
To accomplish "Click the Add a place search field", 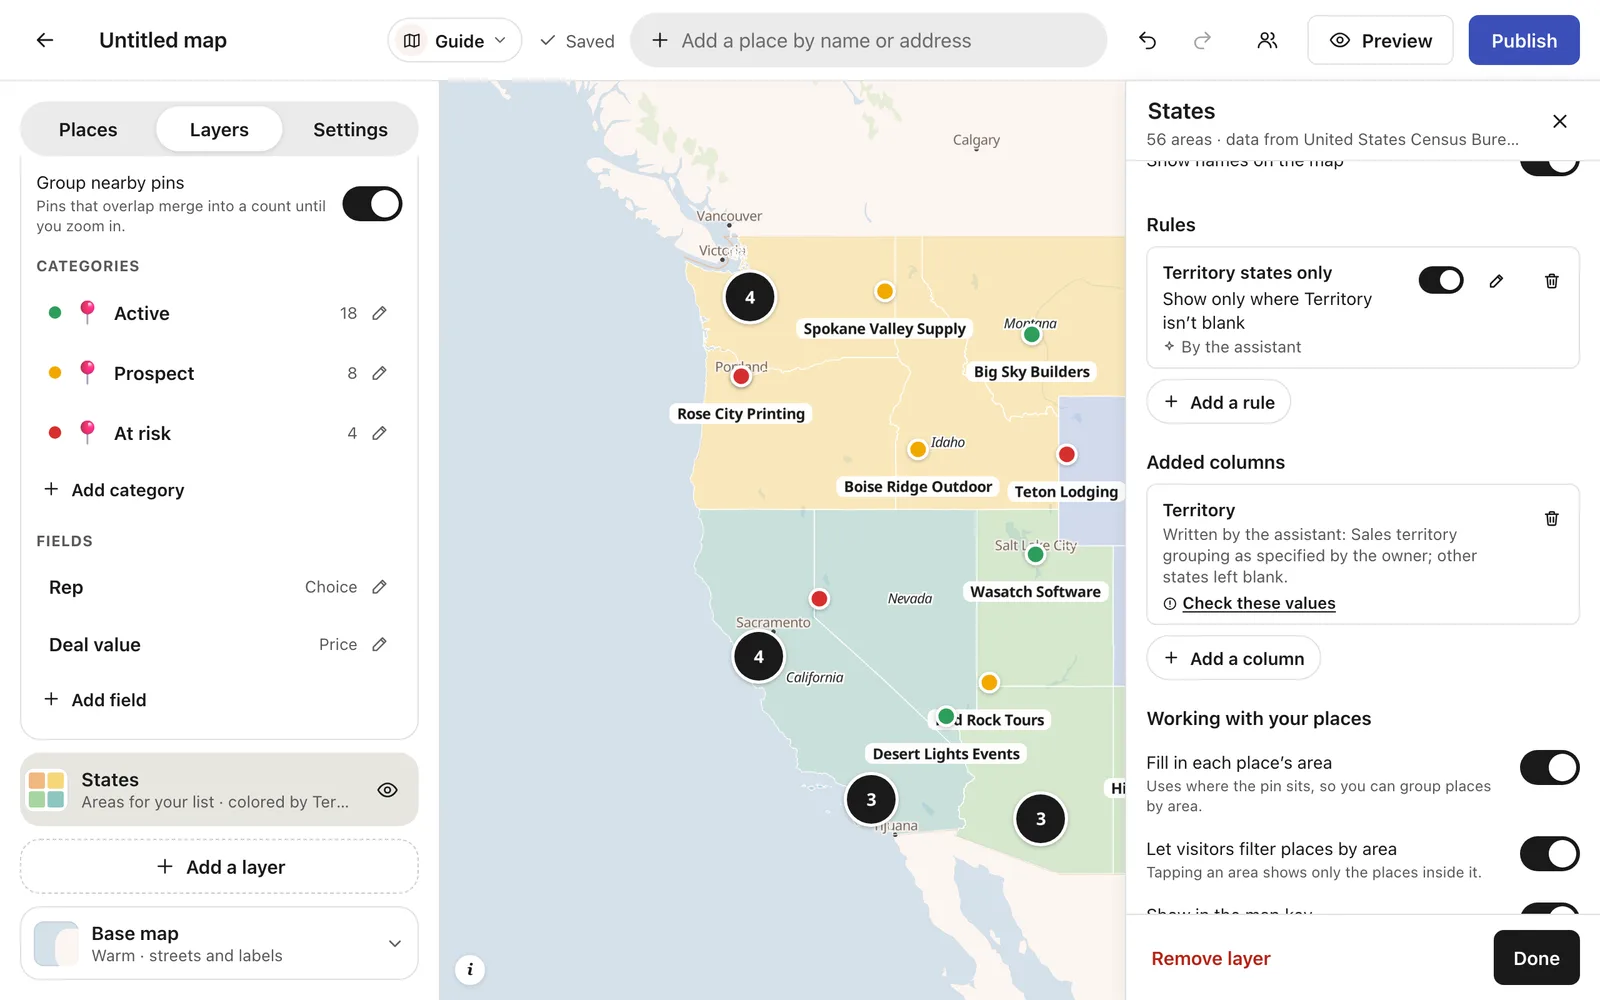I will tap(869, 41).
